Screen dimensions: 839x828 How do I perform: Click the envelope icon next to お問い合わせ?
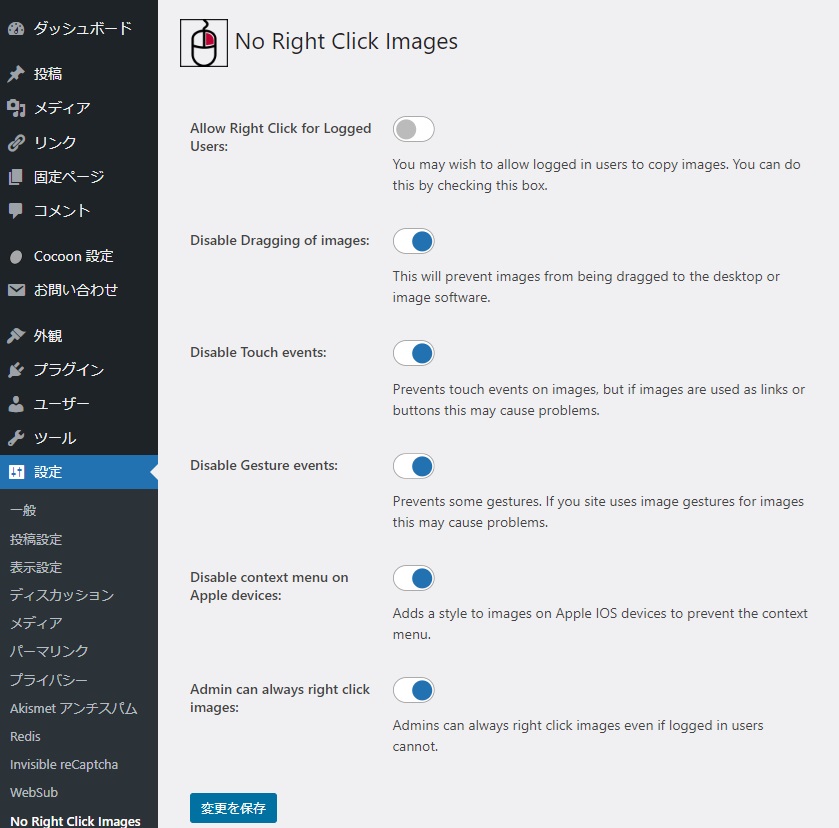click(x=16, y=290)
